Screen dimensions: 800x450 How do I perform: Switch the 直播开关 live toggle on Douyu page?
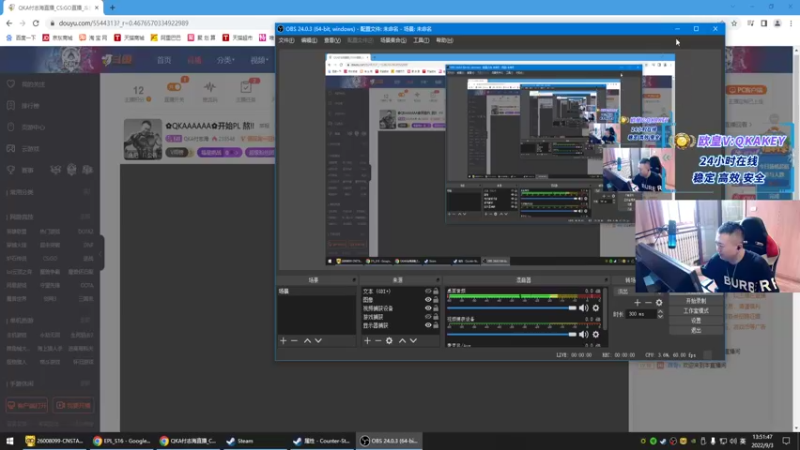coord(174,87)
